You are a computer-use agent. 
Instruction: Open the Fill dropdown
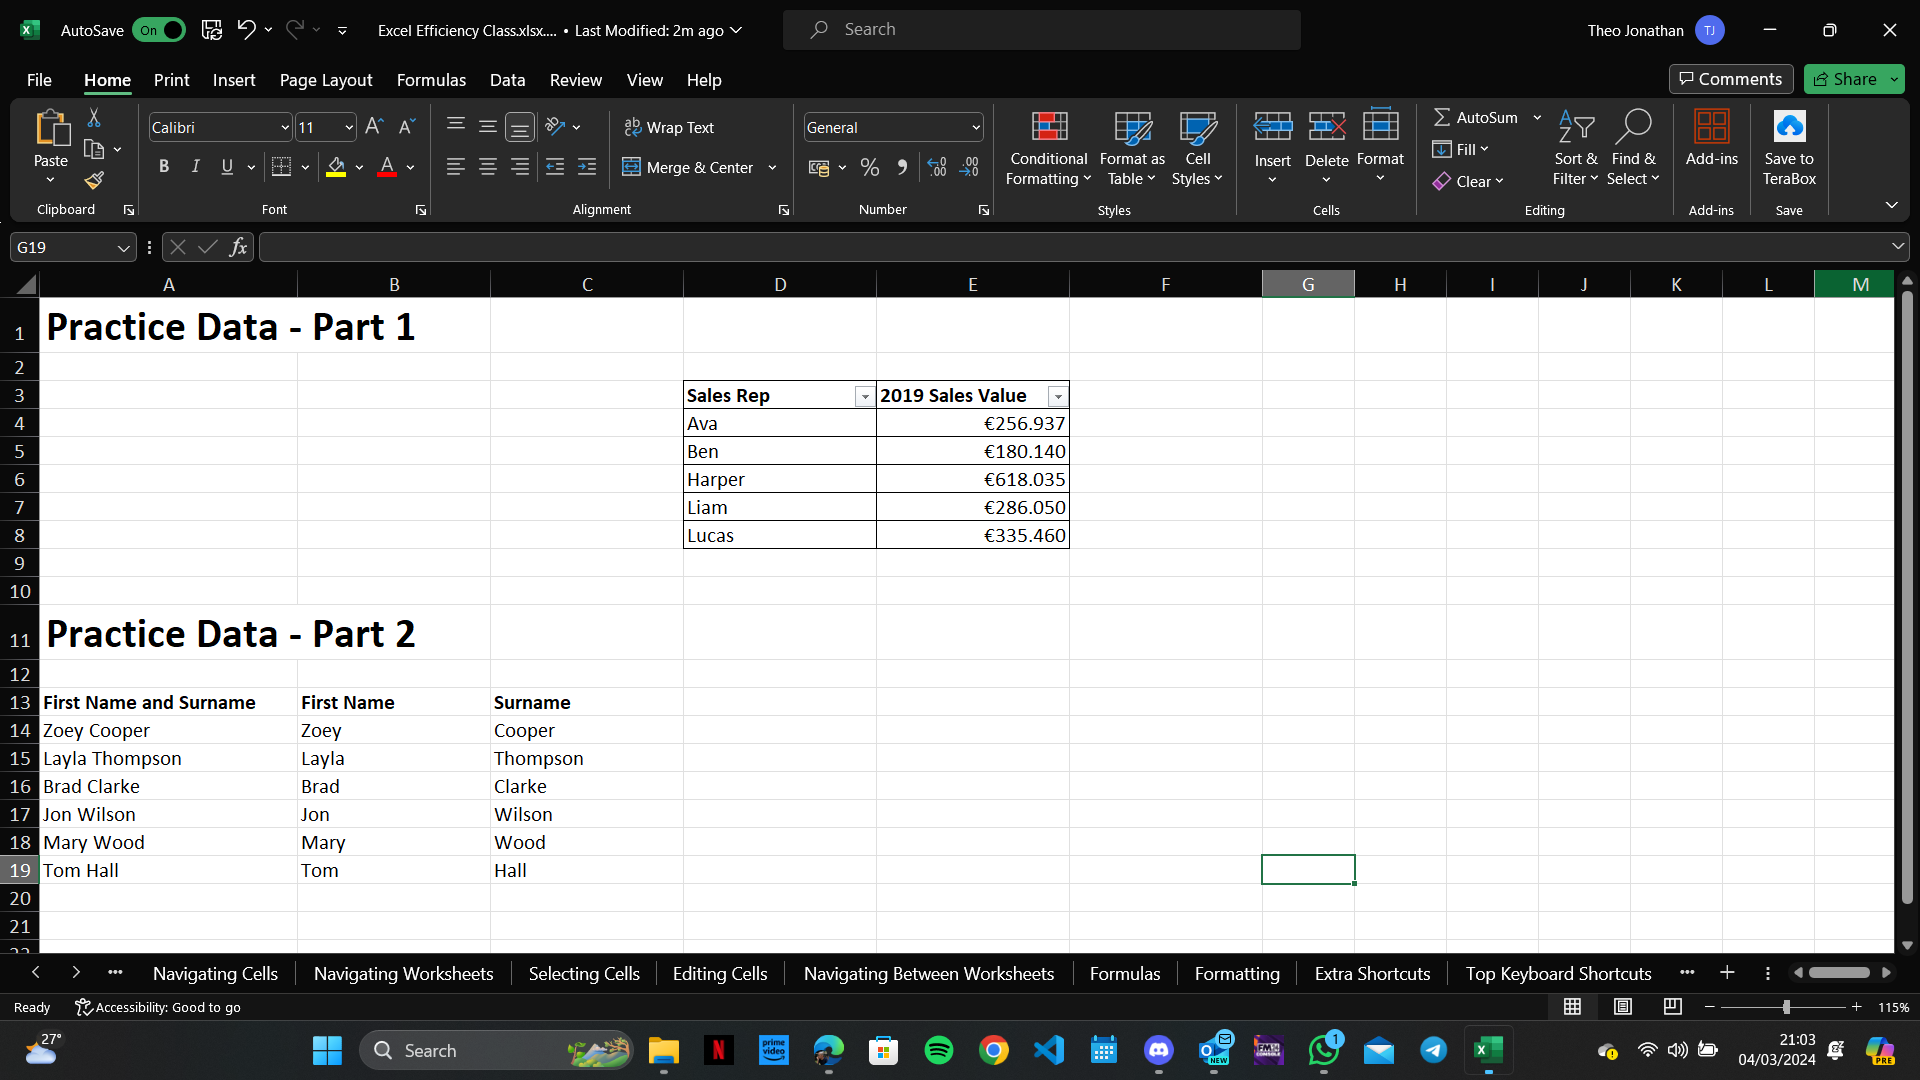pos(1461,149)
